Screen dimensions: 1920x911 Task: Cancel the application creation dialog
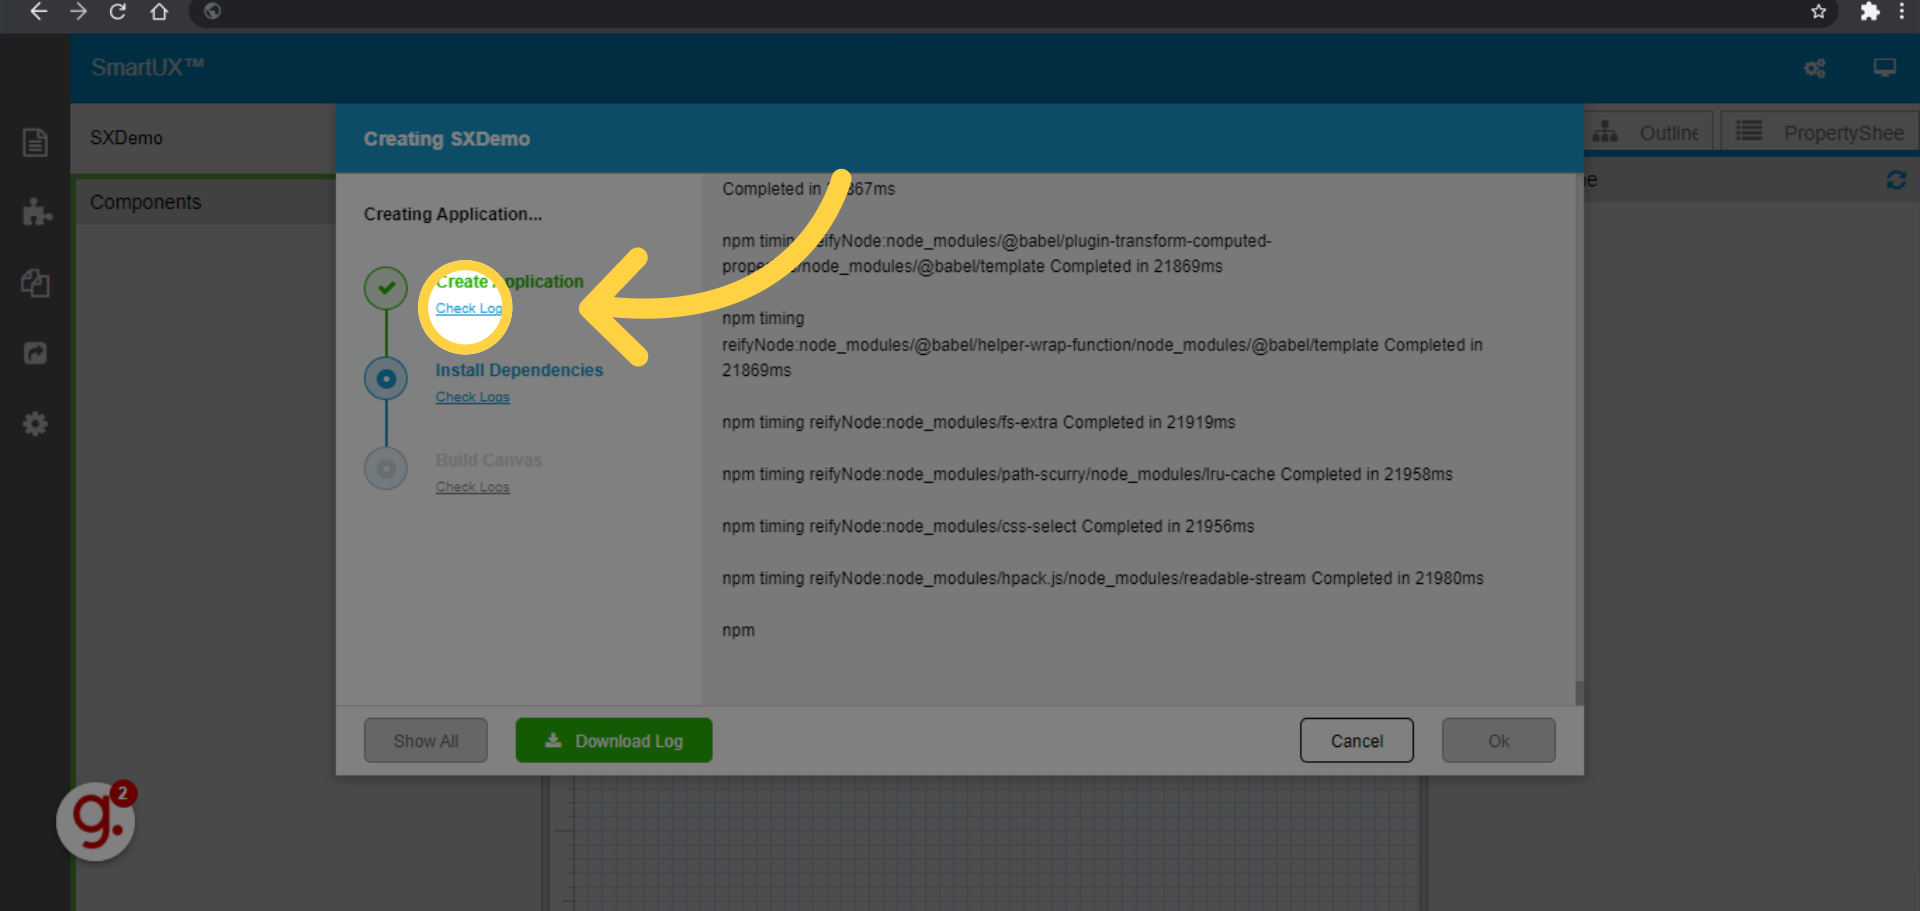tap(1356, 741)
